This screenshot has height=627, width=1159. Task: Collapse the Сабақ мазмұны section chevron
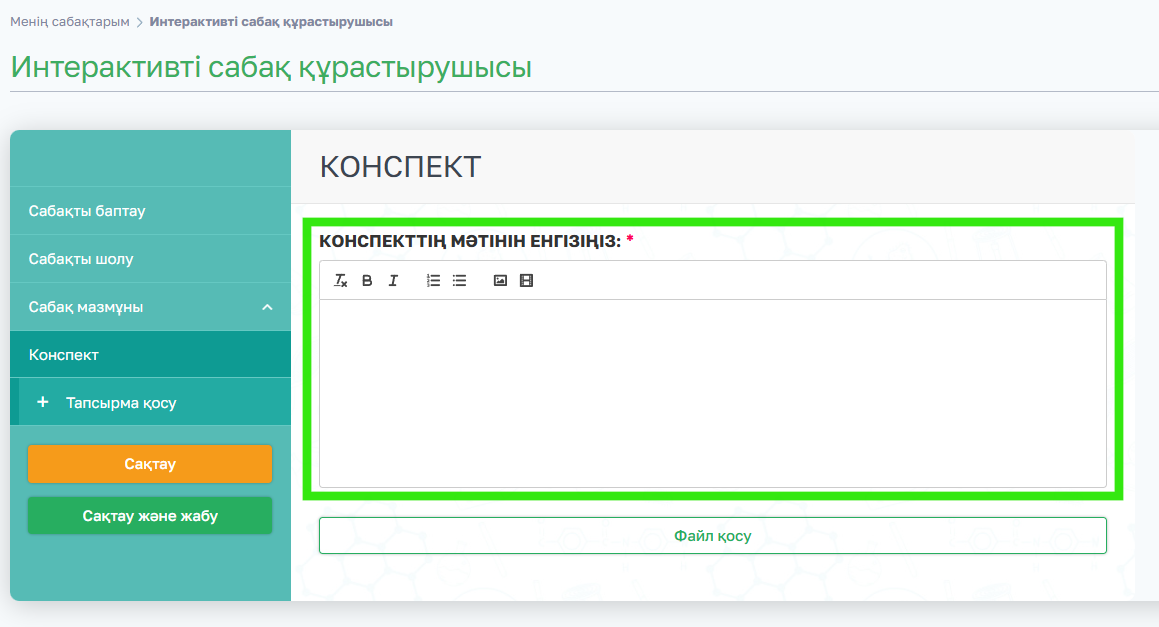coord(268,307)
